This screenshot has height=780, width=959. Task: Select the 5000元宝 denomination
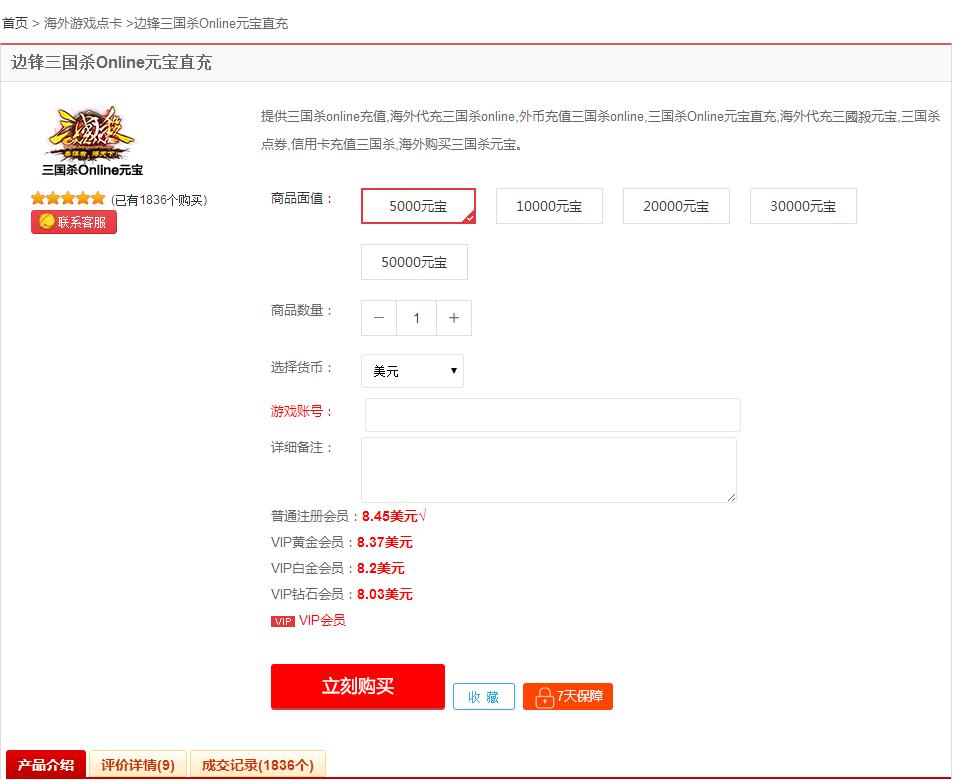418,206
